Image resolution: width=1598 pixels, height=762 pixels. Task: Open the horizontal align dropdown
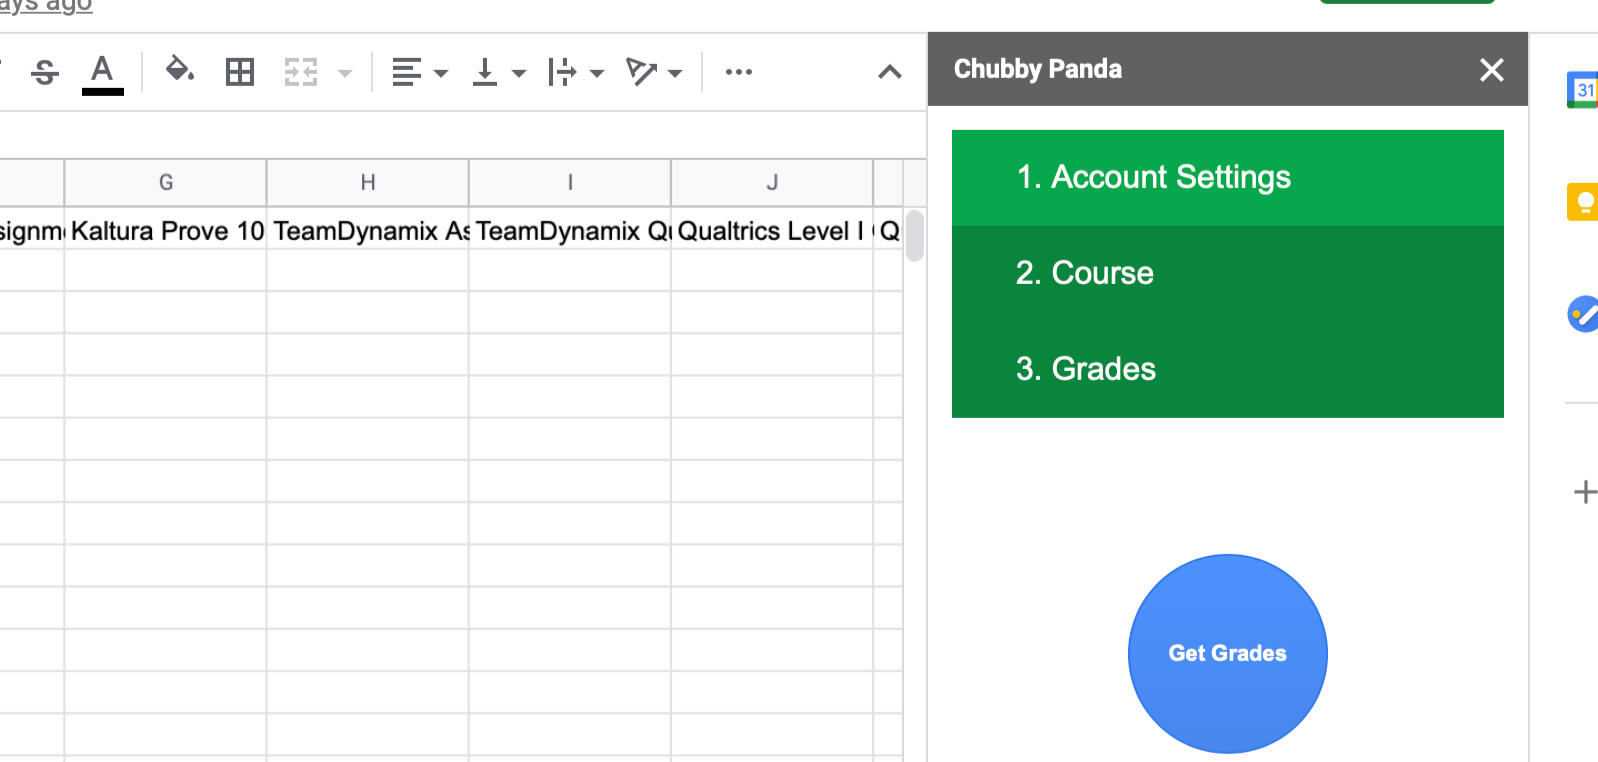419,72
